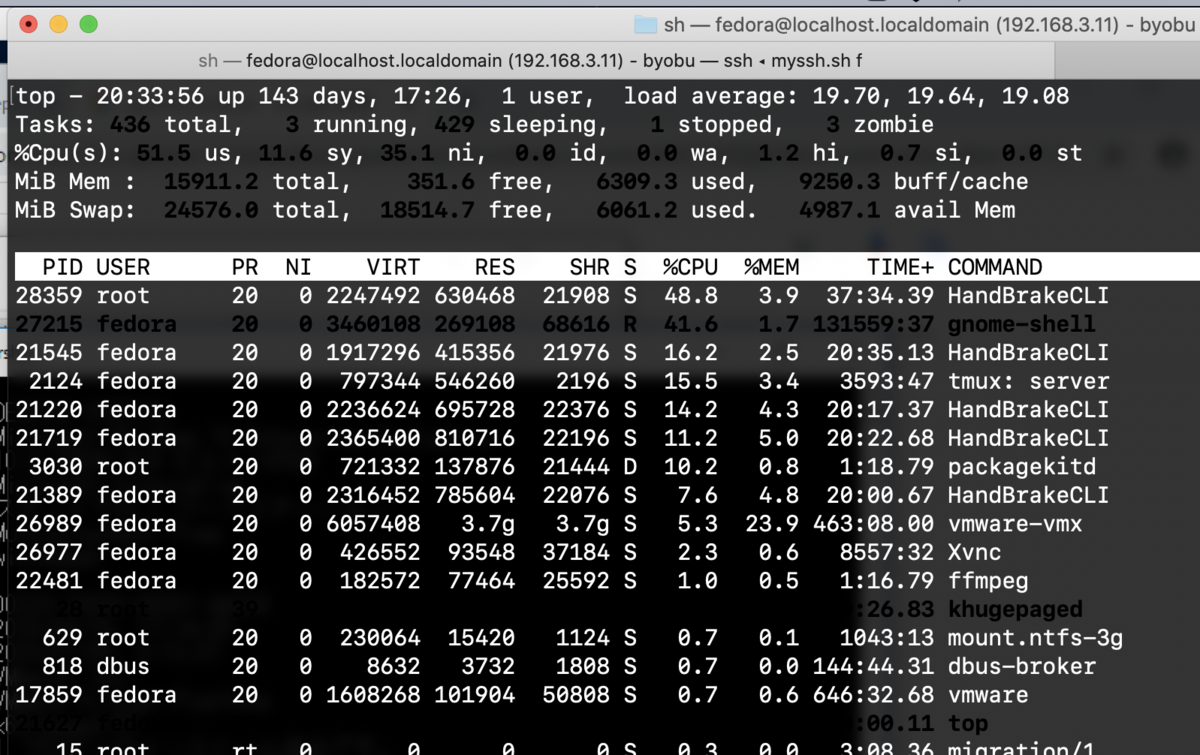Click the 'zombie' tasks label

click(x=894, y=125)
